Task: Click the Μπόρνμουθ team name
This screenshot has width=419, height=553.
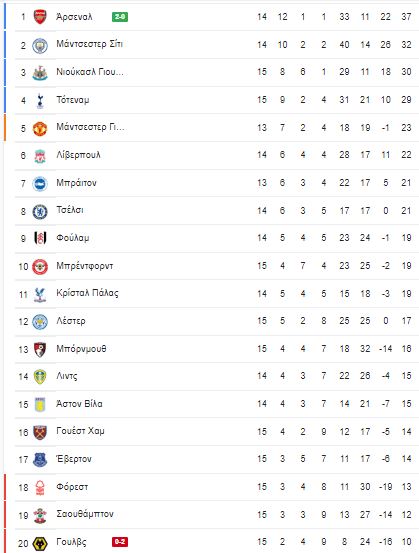Action: pyautogui.click(x=81, y=349)
